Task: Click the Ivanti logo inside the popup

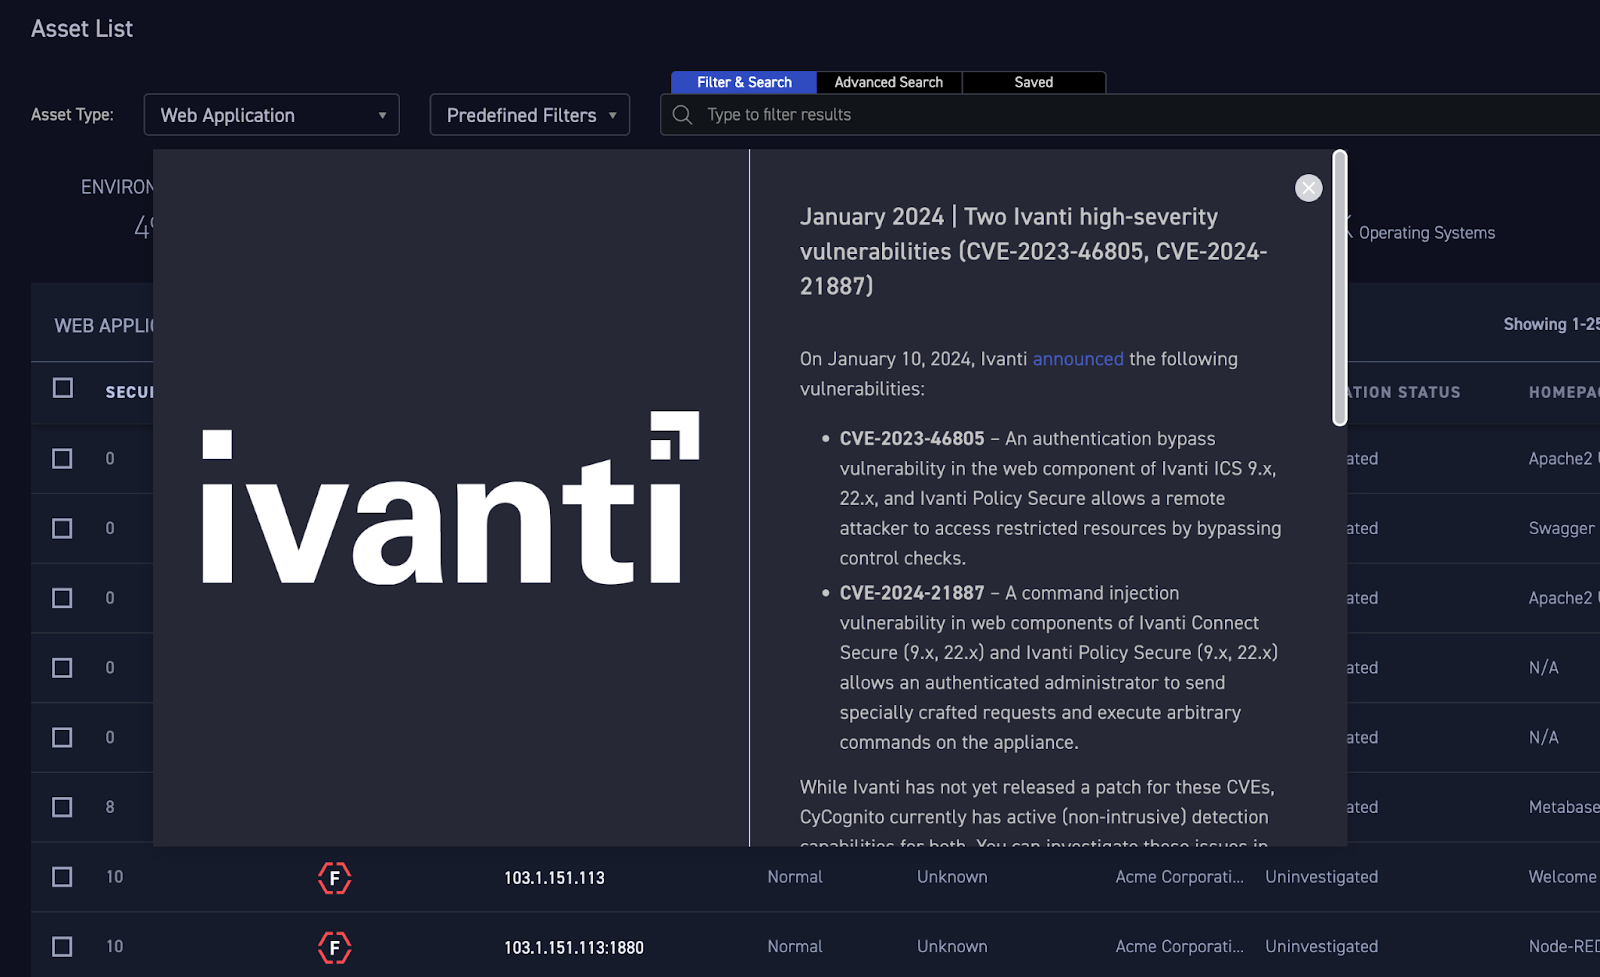Action: (448, 505)
